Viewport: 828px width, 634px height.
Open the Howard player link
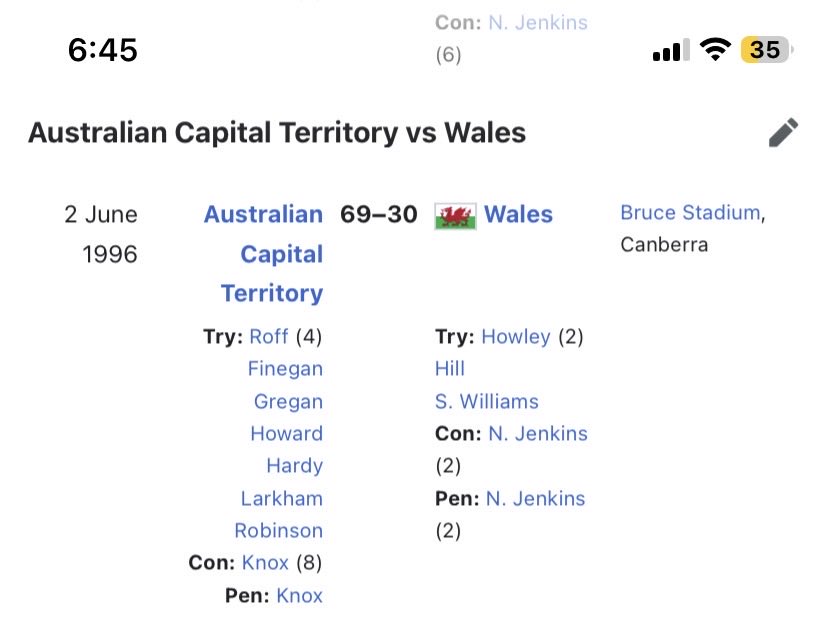click(286, 433)
